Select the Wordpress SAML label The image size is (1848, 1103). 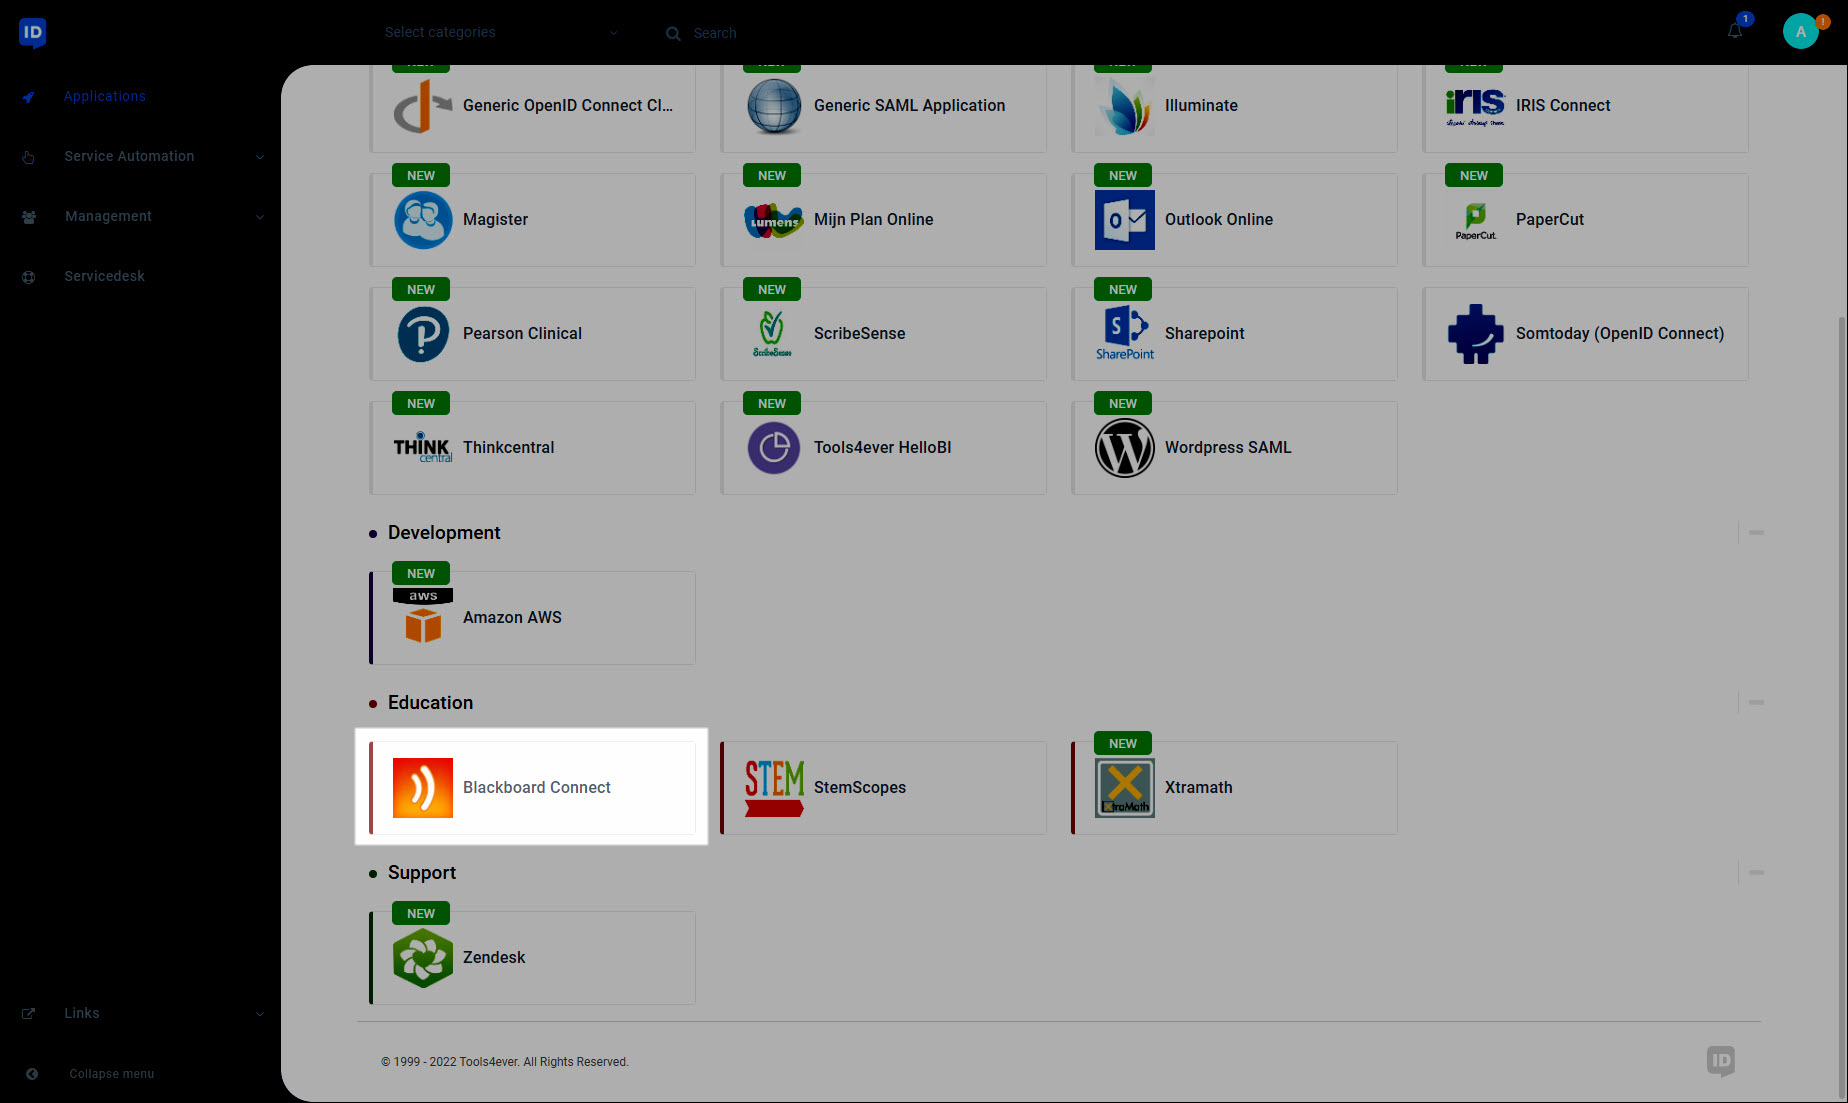click(x=1228, y=448)
